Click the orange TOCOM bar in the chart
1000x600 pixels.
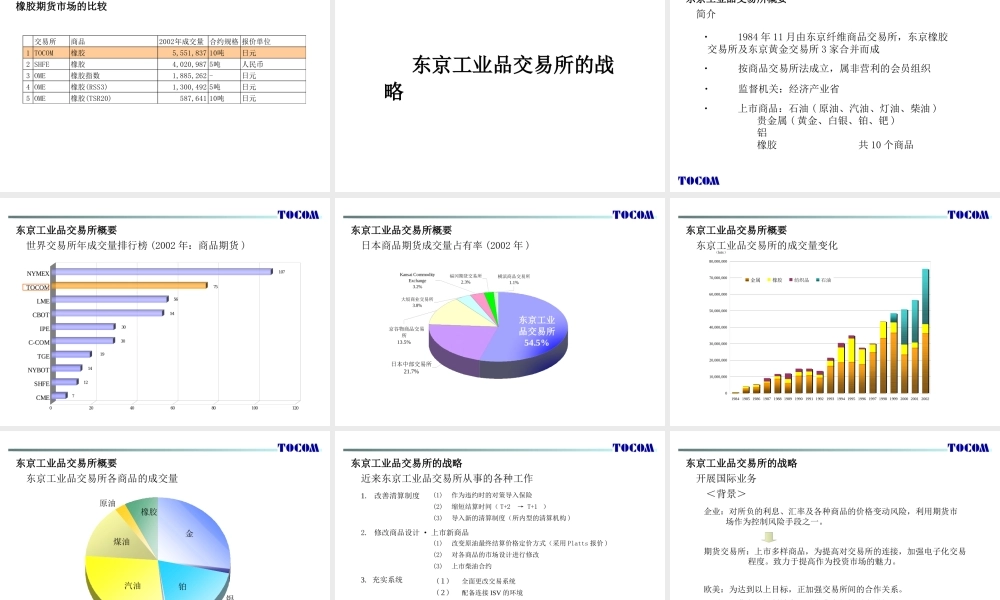point(129,286)
